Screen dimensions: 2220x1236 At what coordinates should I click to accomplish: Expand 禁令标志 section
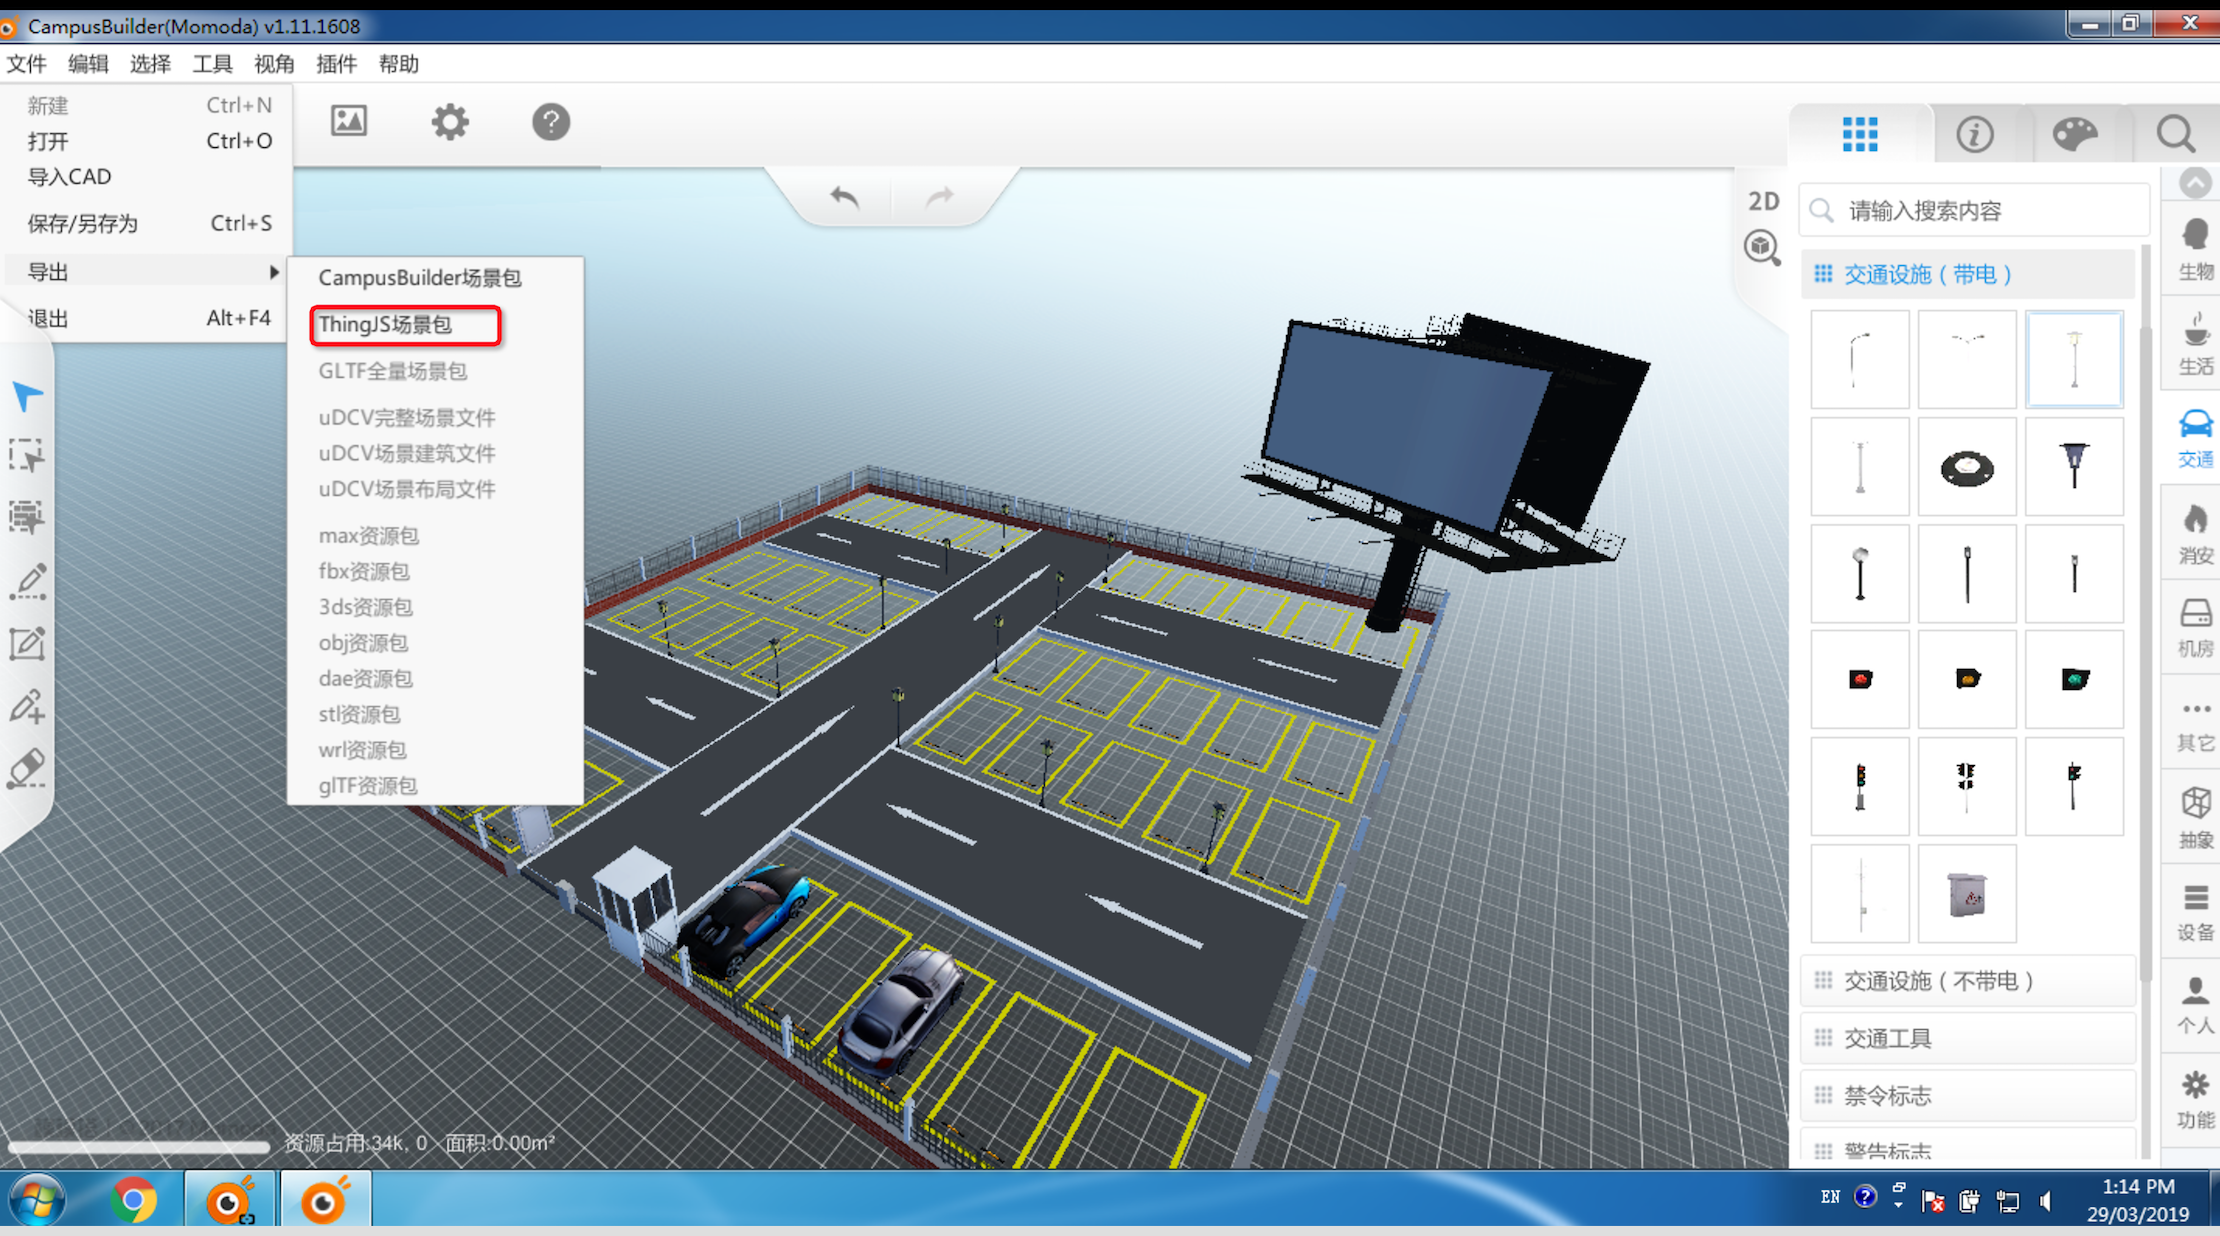point(1967,1096)
